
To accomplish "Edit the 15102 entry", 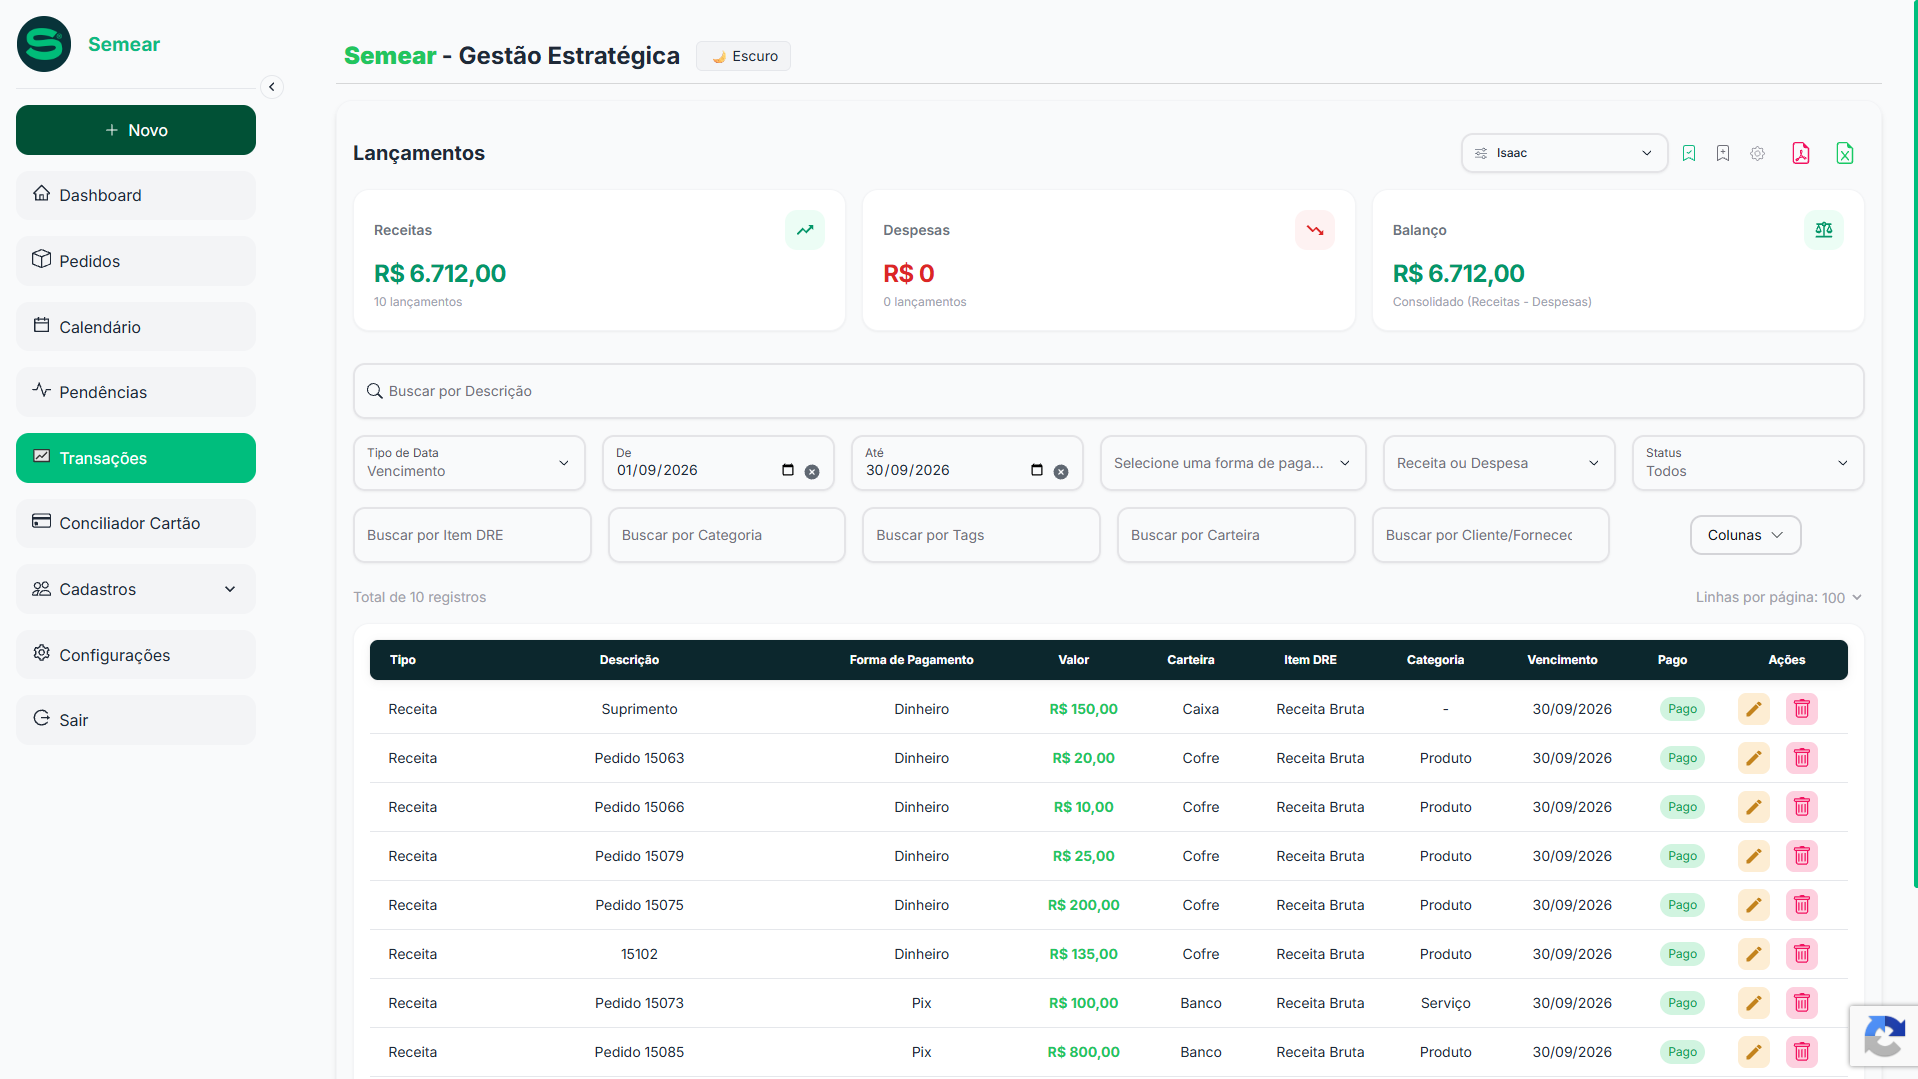I will (x=1753, y=954).
